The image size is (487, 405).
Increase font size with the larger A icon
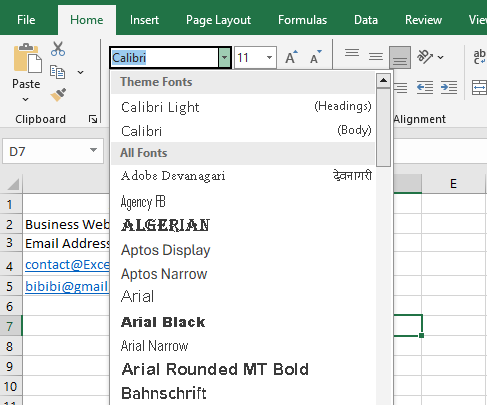[291, 57]
